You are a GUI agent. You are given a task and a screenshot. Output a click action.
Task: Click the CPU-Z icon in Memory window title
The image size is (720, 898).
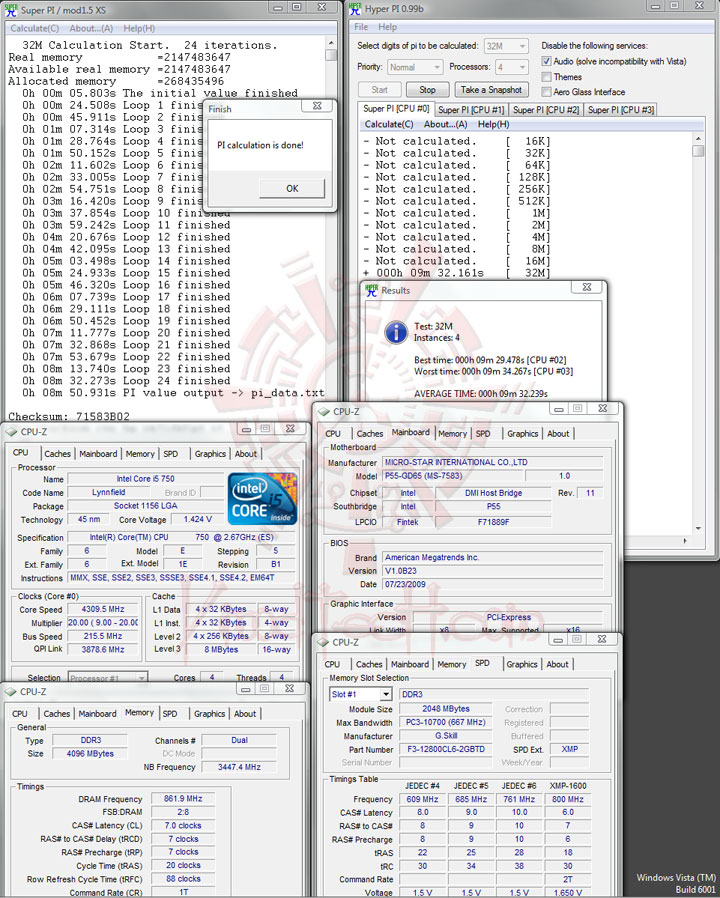(11, 692)
